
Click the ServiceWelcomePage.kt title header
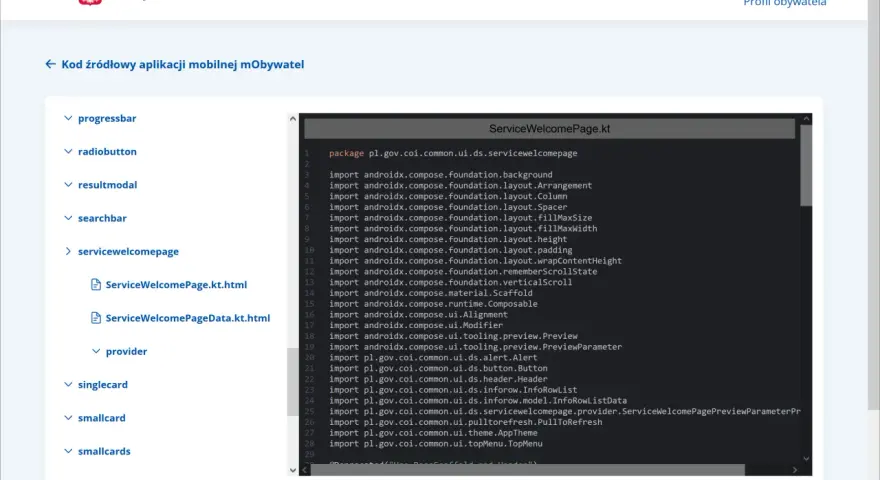(549, 129)
